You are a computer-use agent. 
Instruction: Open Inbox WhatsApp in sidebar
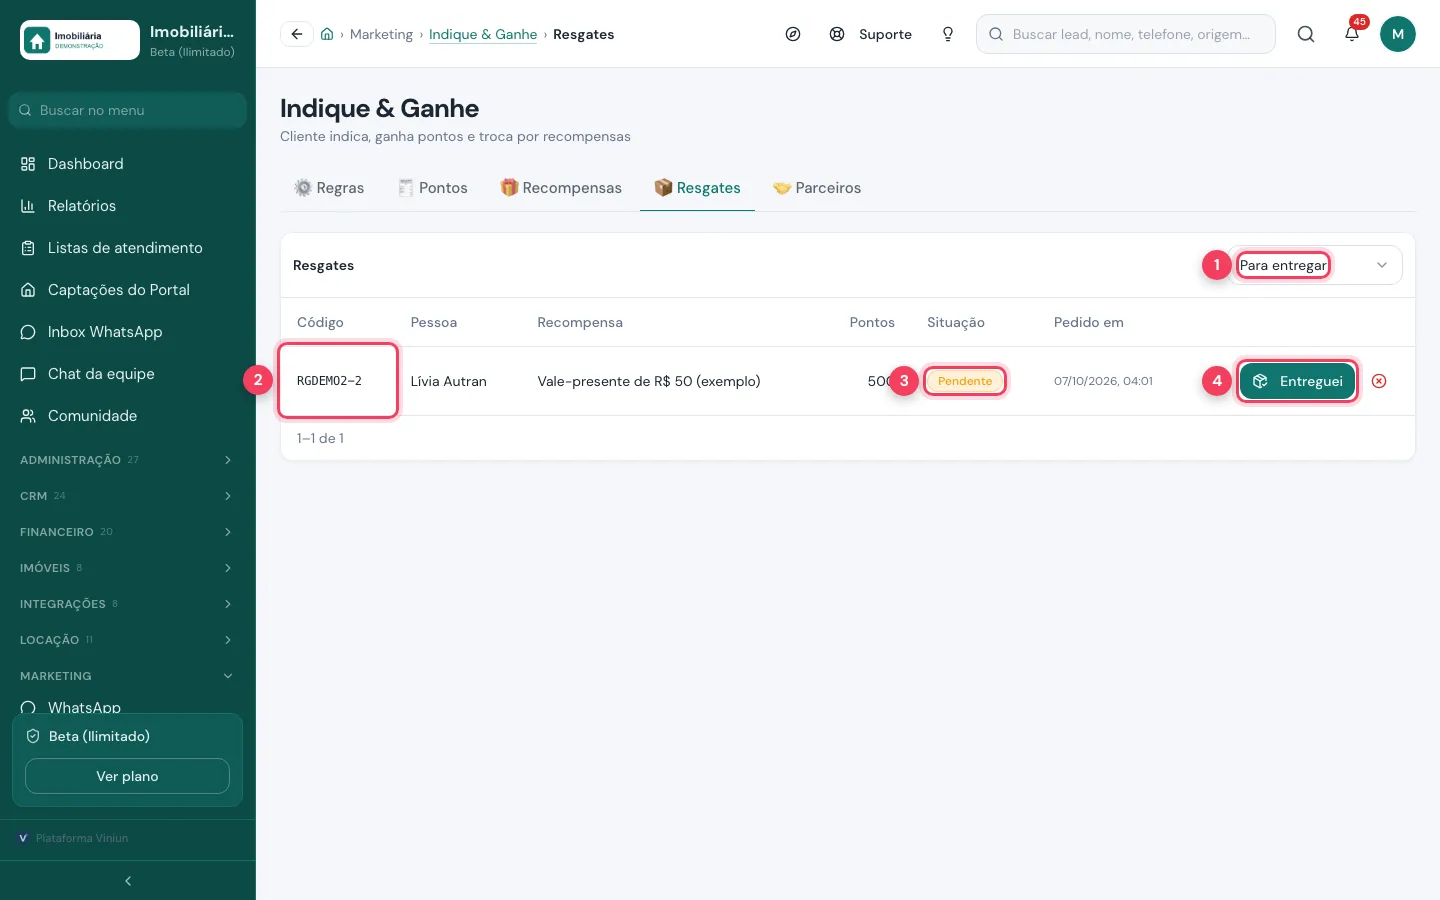click(128, 332)
